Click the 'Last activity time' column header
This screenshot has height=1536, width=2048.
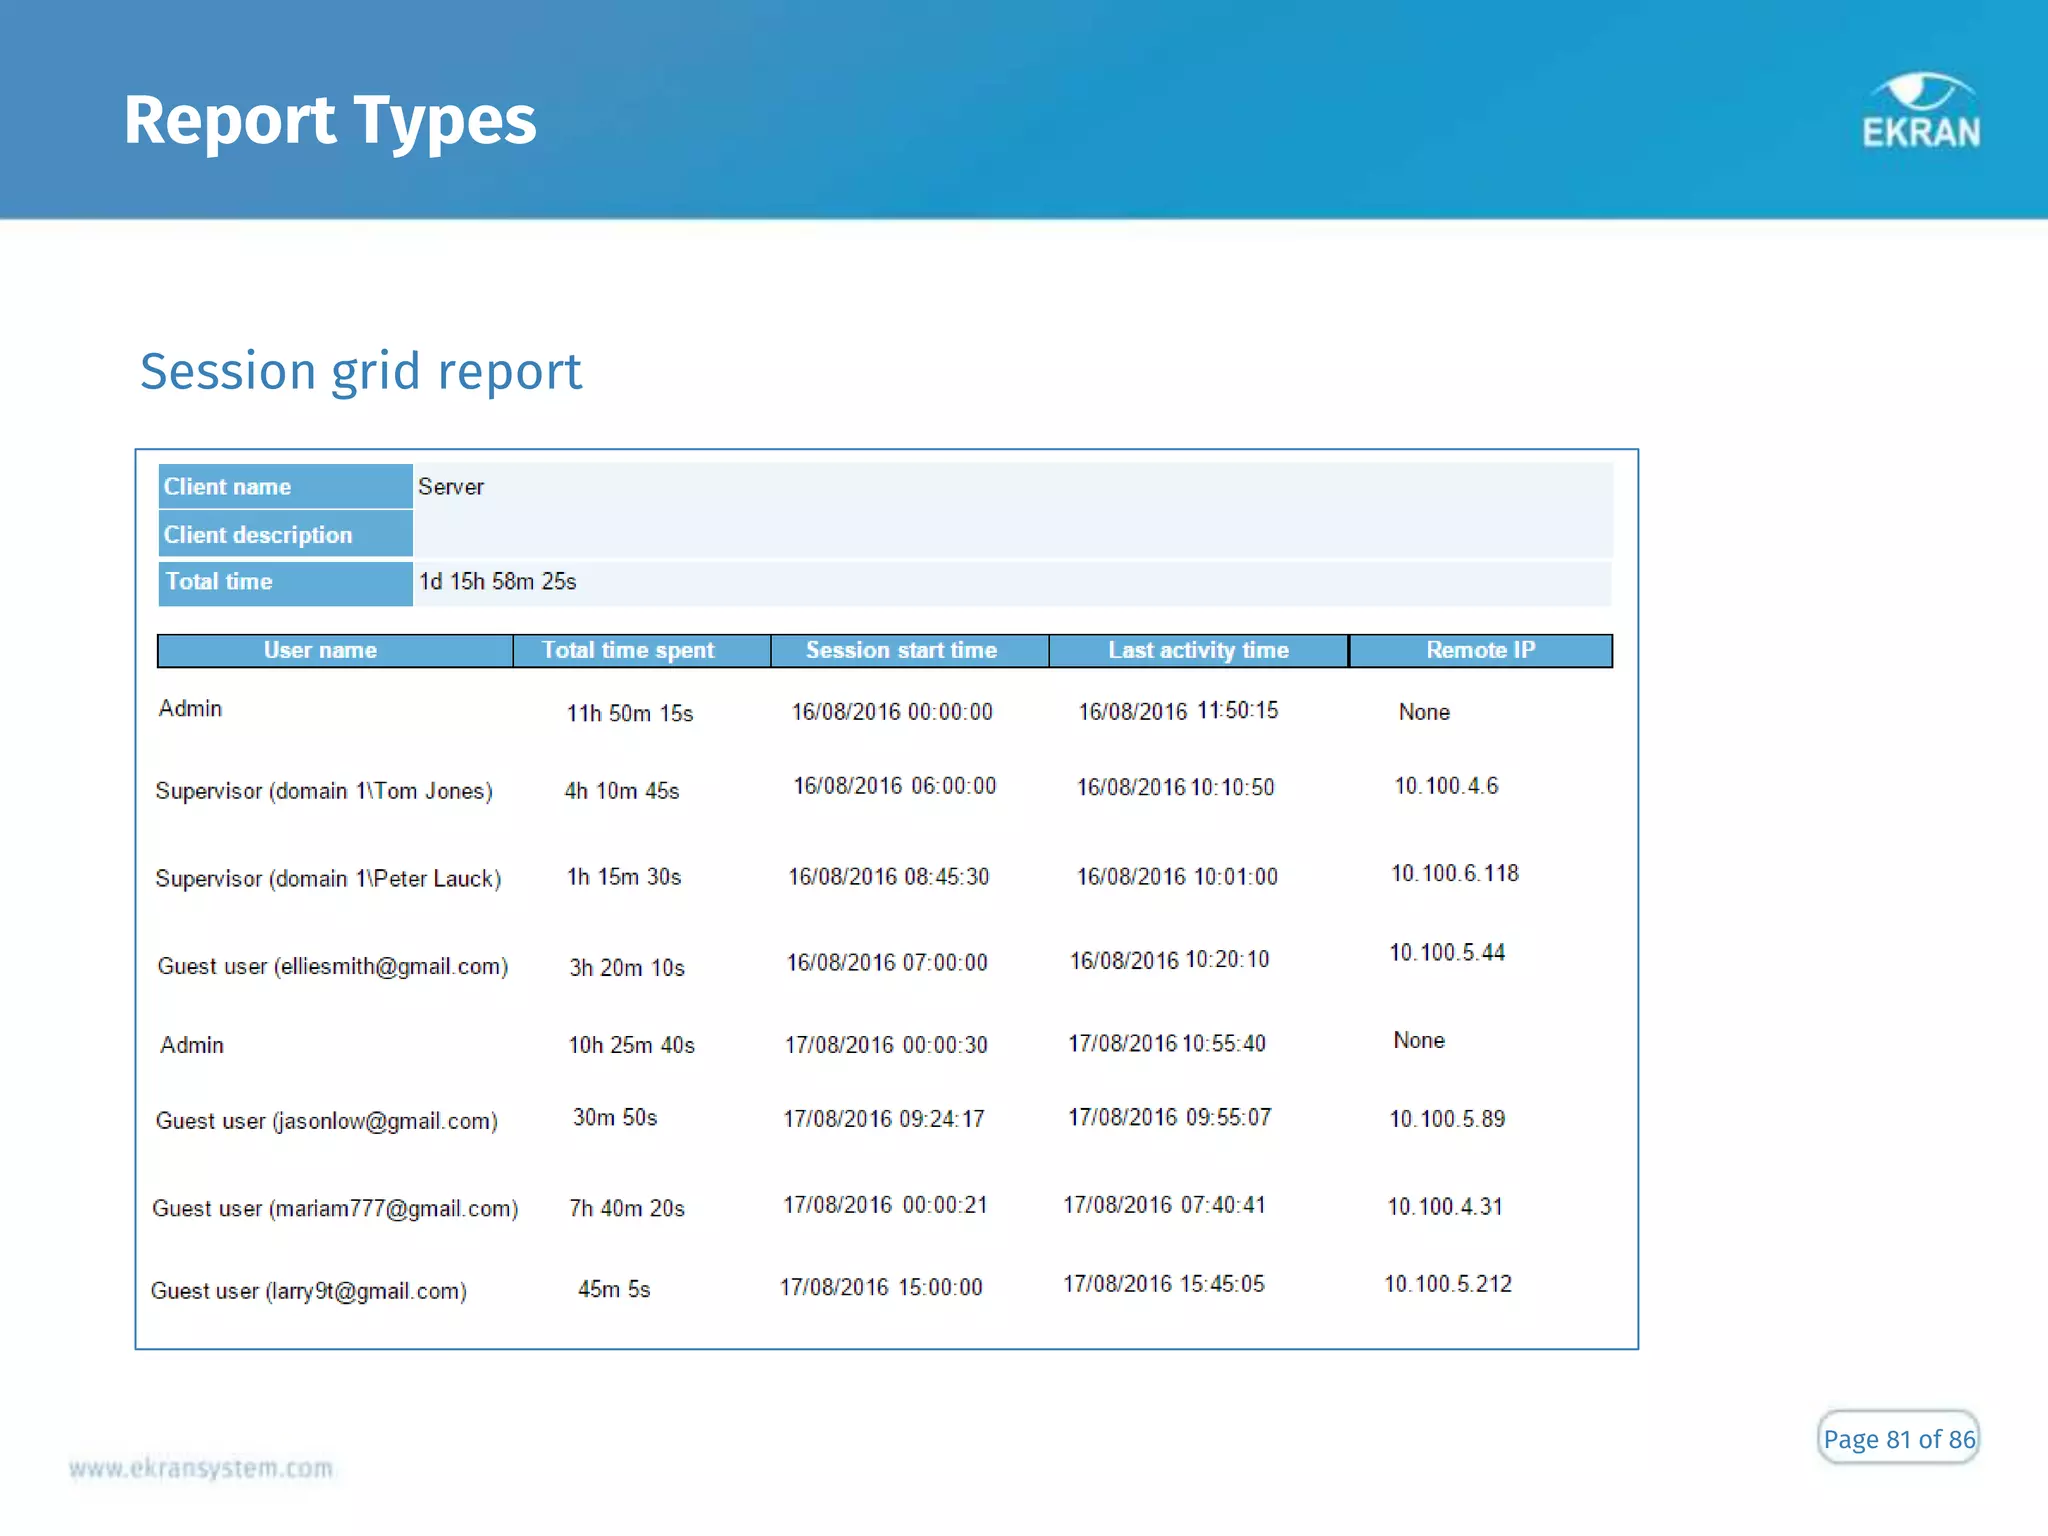(1198, 650)
